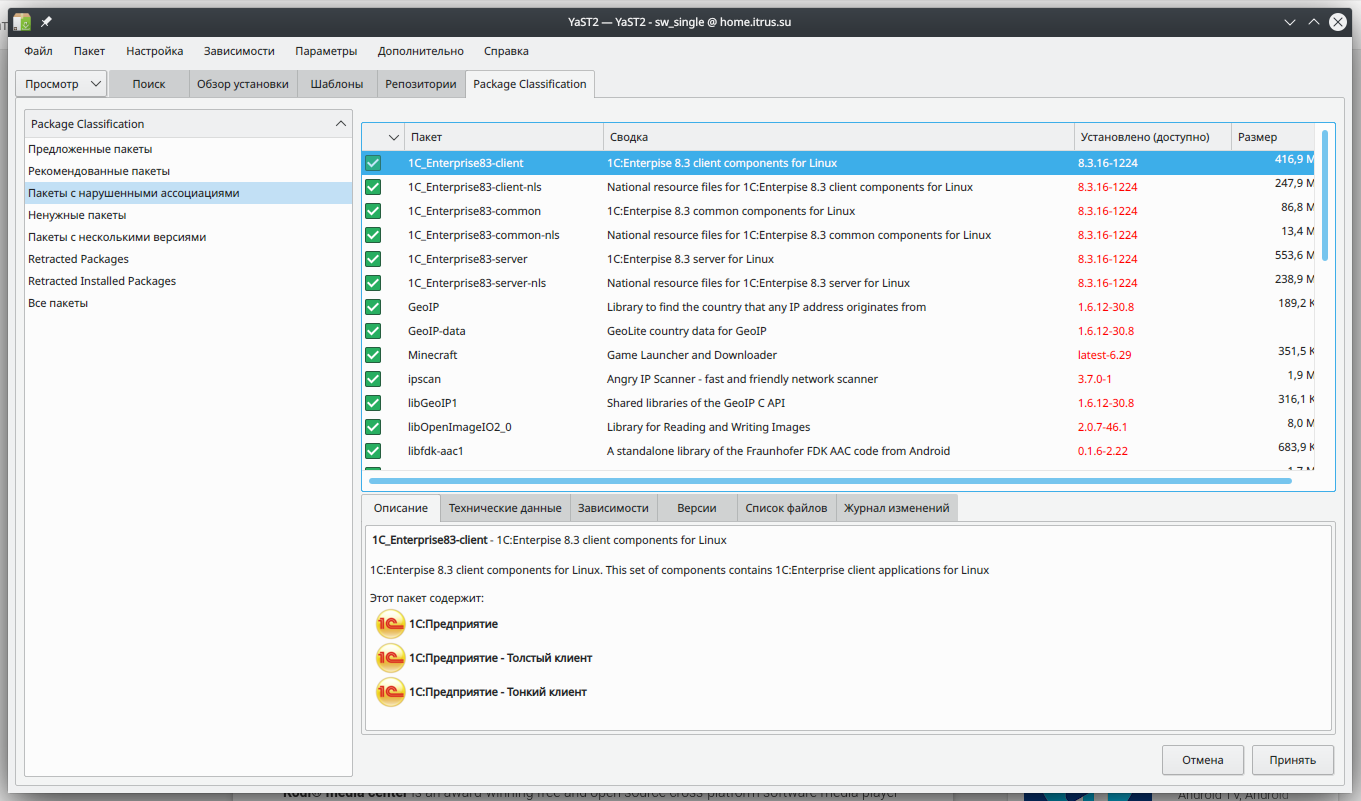Open the Дополнительно menu

(x=420, y=51)
